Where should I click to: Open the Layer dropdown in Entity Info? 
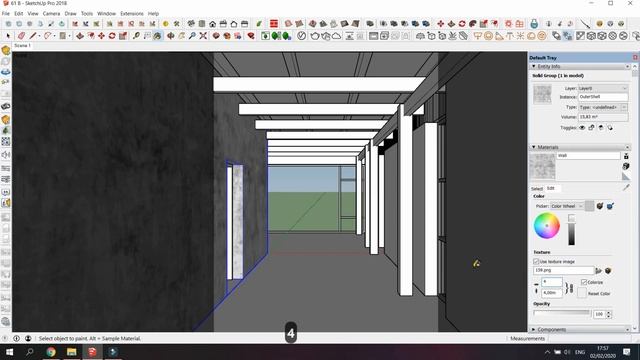[603, 88]
